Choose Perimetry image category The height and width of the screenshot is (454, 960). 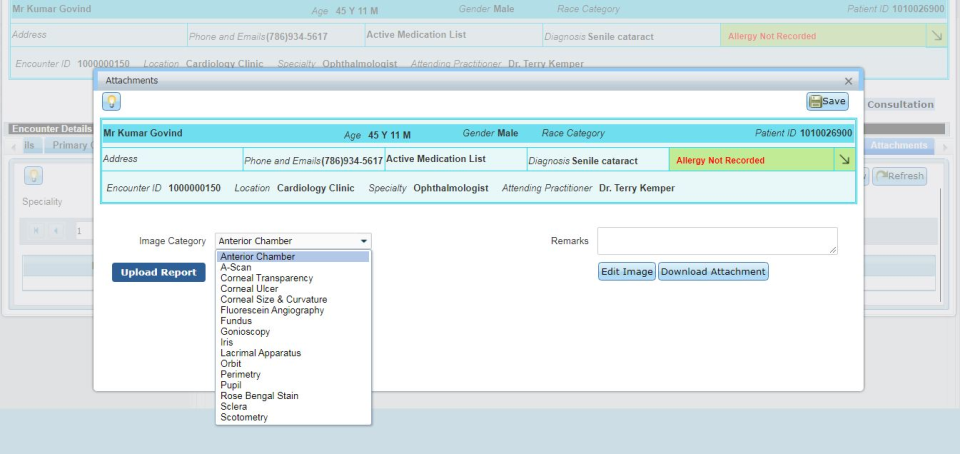click(293, 374)
